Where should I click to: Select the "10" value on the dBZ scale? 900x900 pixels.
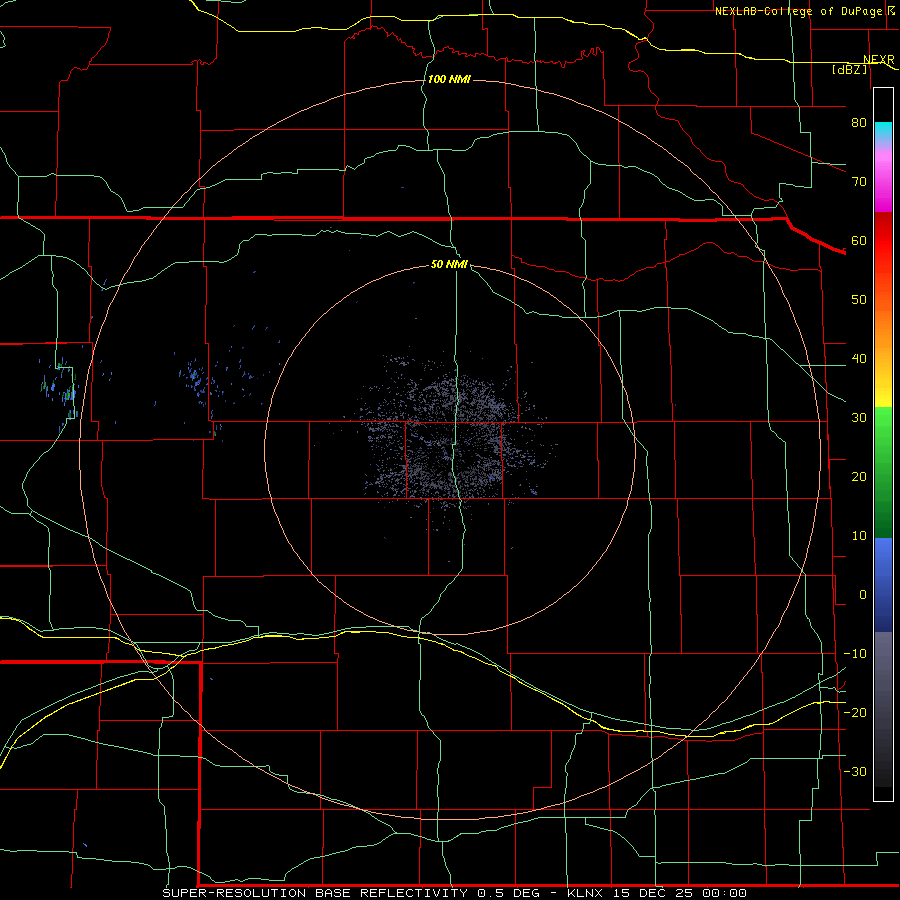pyautogui.click(x=859, y=536)
